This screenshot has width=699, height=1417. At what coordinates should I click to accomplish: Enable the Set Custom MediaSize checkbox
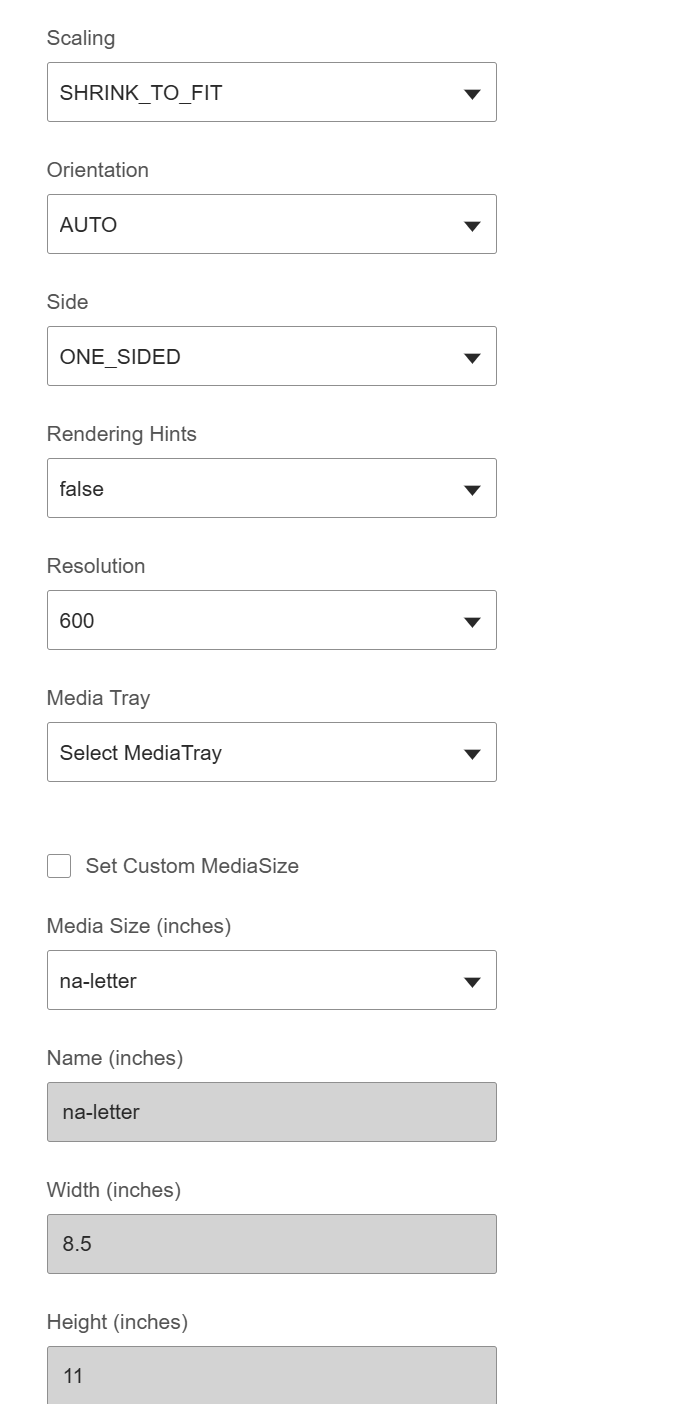click(x=59, y=866)
